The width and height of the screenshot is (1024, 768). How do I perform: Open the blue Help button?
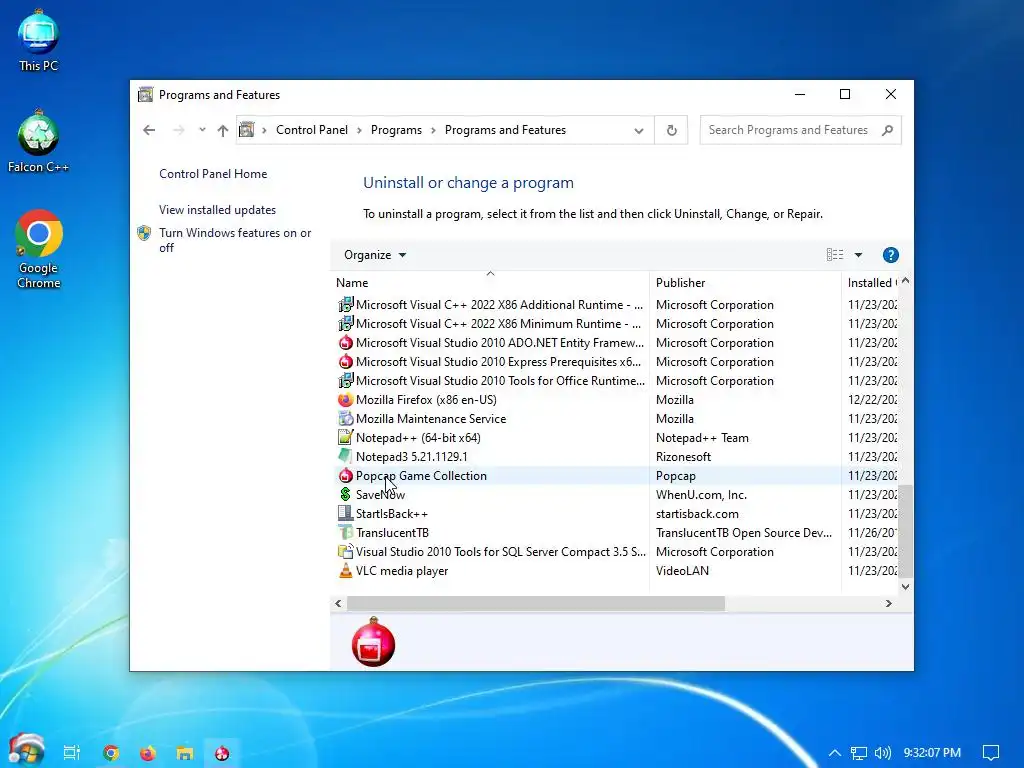coord(890,255)
